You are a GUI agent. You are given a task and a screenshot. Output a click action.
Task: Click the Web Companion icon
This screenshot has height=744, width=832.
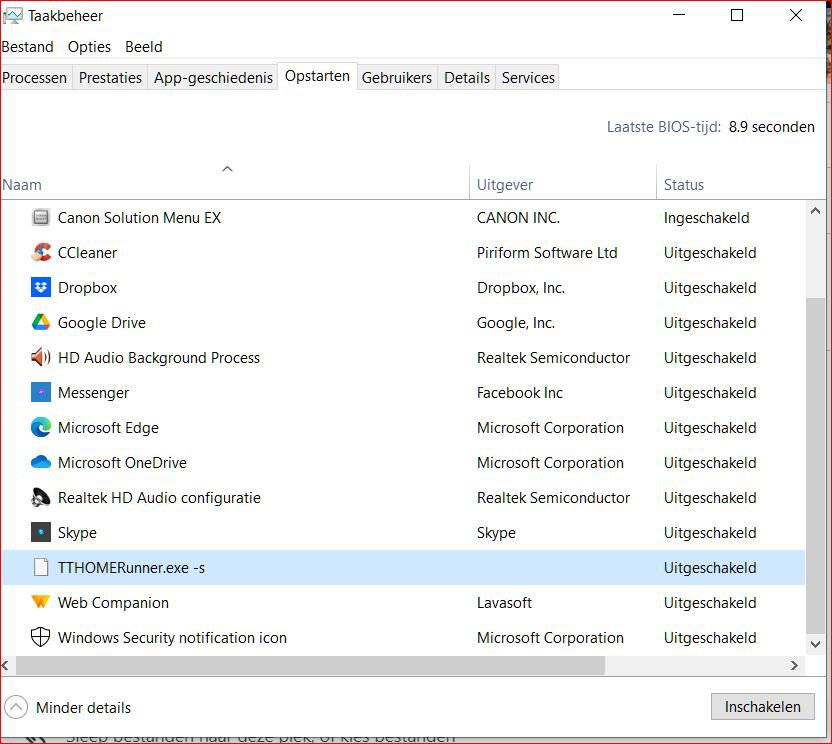41,602
